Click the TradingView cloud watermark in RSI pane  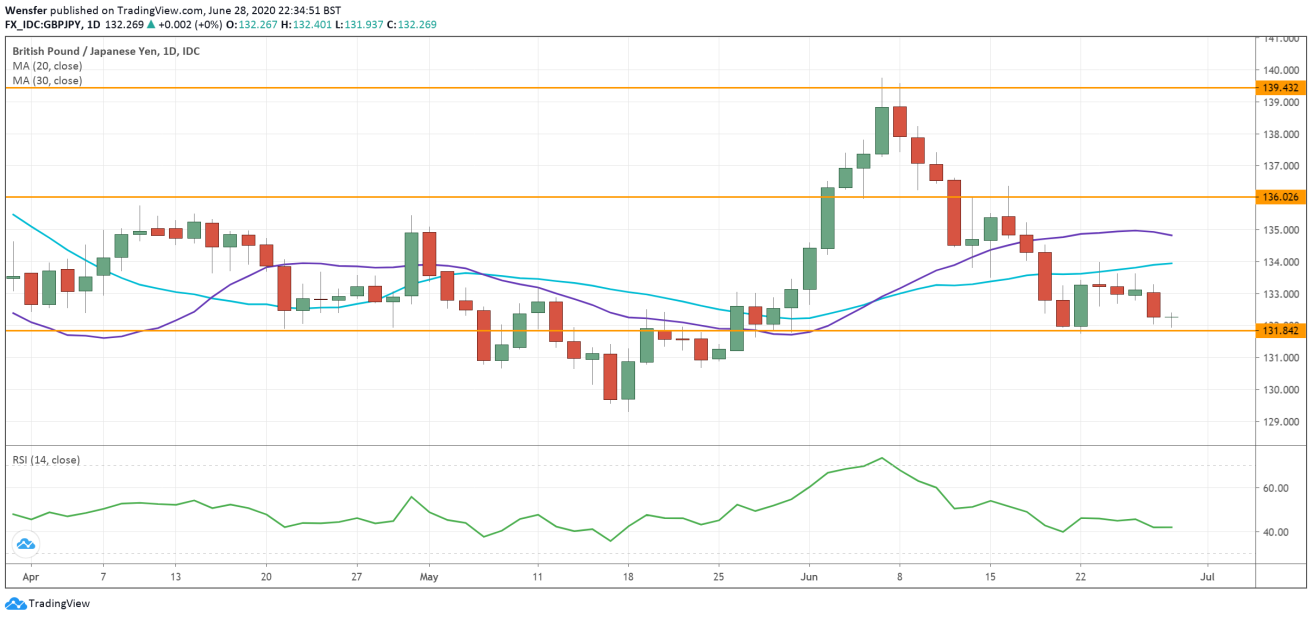(27, 544)
